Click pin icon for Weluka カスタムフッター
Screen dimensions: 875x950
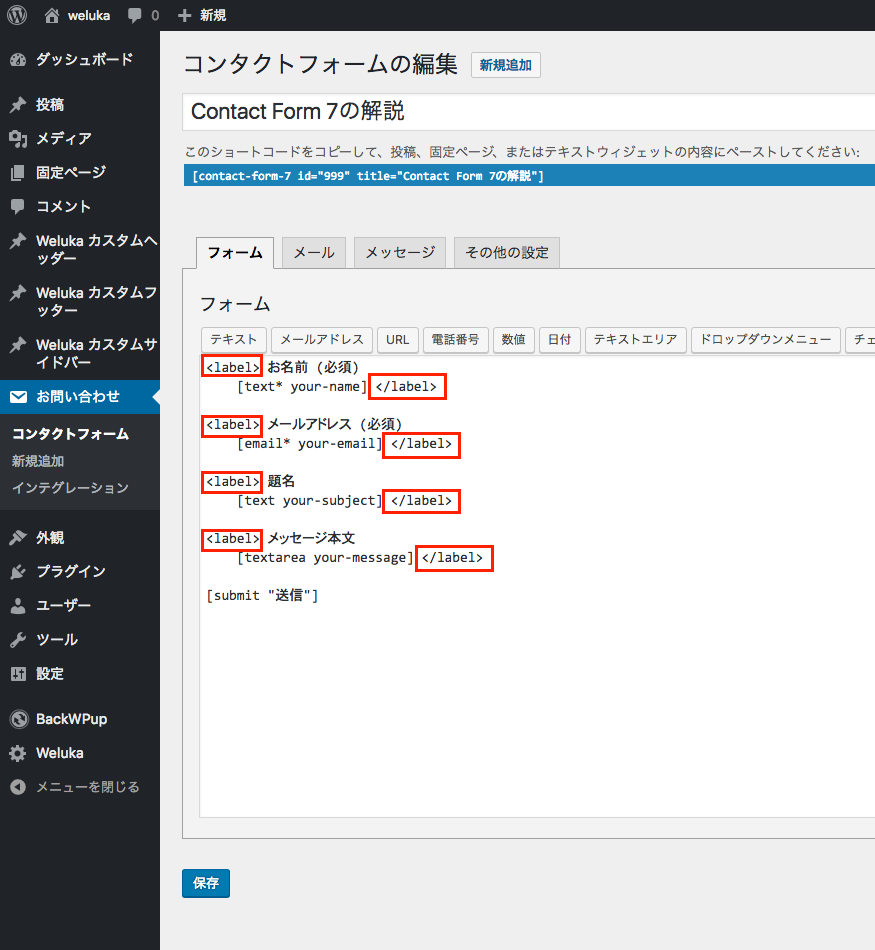(x=18, y=293)
